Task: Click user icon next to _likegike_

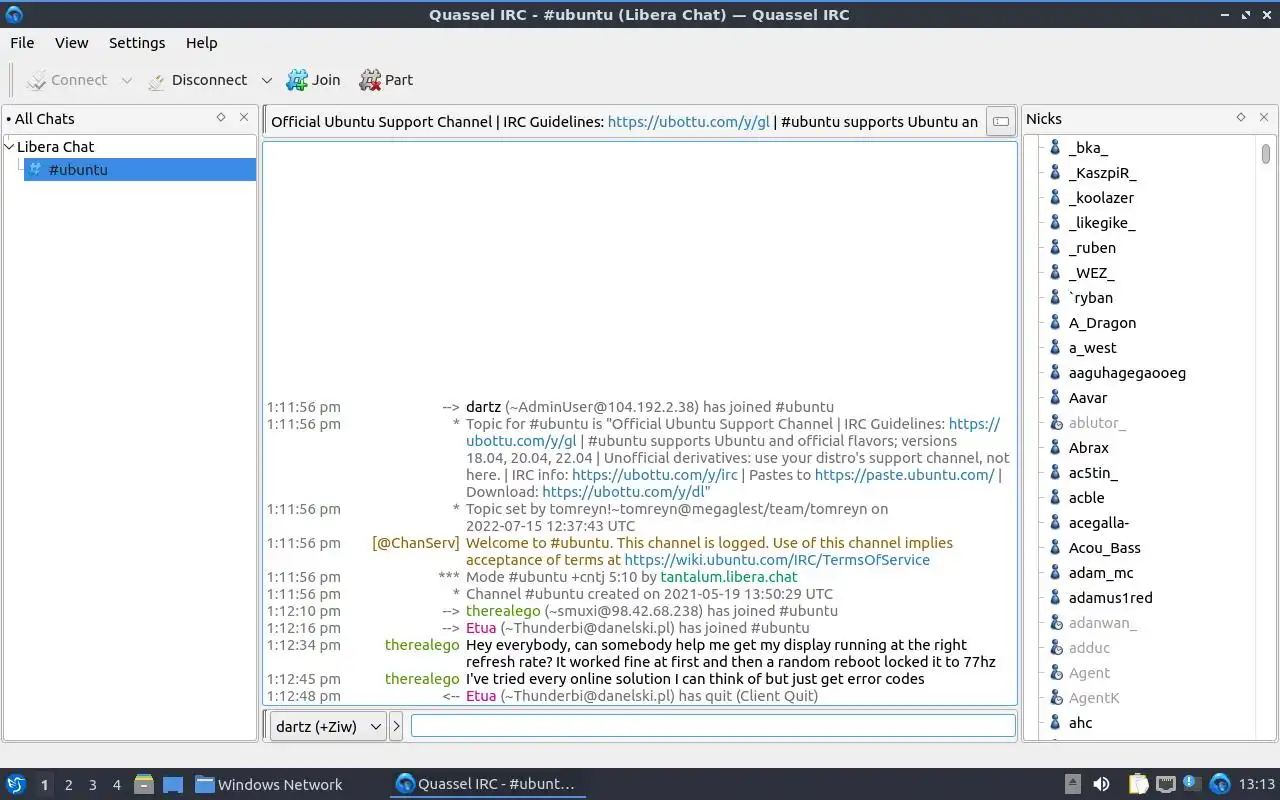Action: tap(1055, 223)
